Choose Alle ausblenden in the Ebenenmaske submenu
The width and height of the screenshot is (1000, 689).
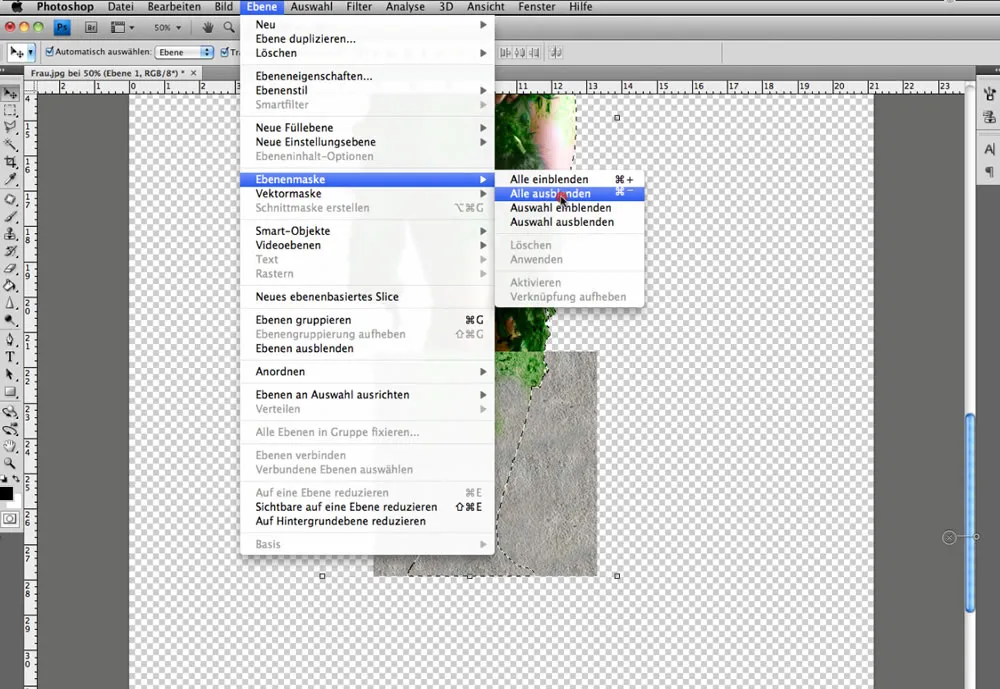click(549, 193)
